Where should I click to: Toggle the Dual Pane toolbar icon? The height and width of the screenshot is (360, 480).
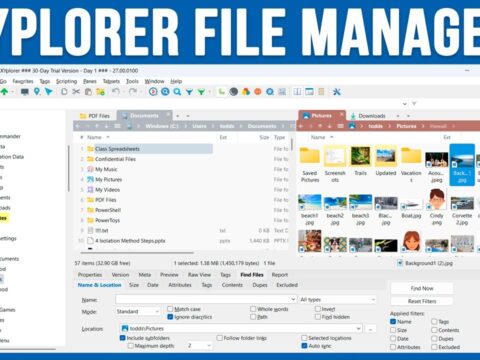point(297,92)
